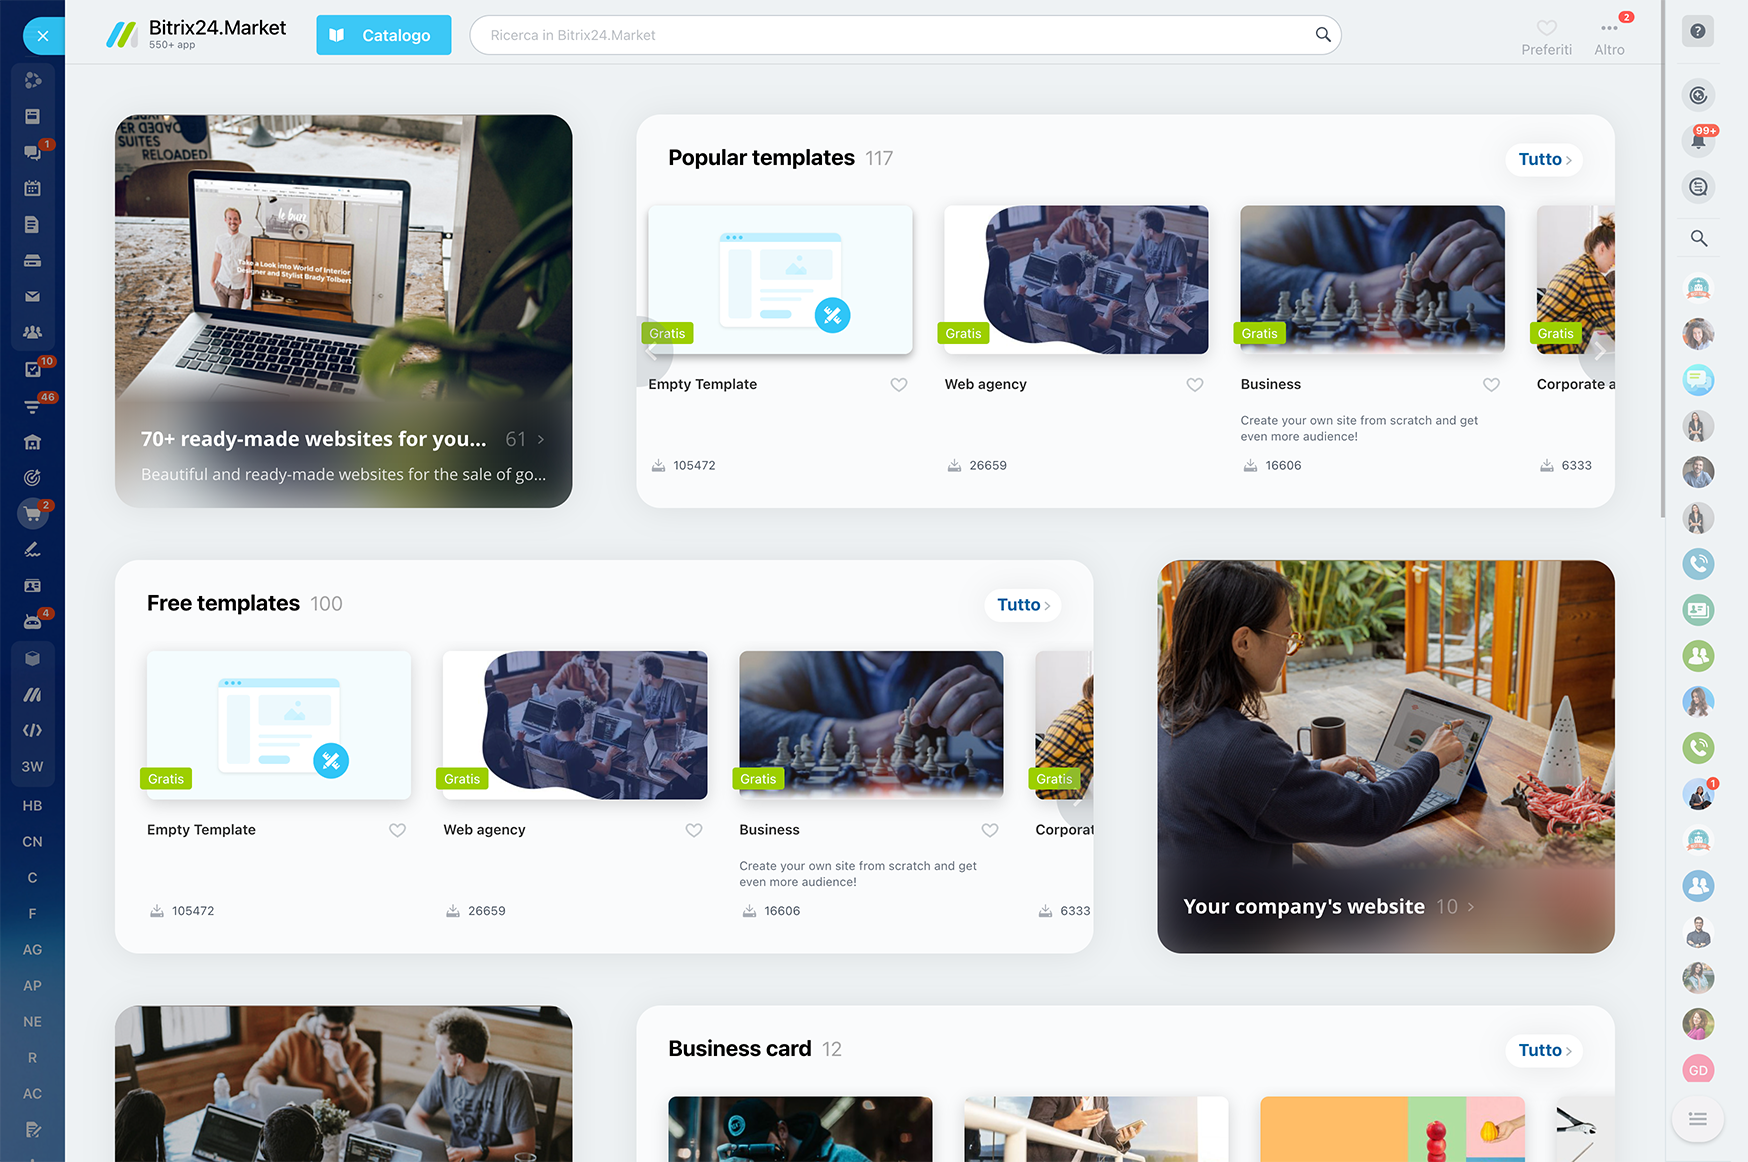1748x1162 pixels.
Task: Click the developer code brackets icon in sidebar
Action: 33,730
